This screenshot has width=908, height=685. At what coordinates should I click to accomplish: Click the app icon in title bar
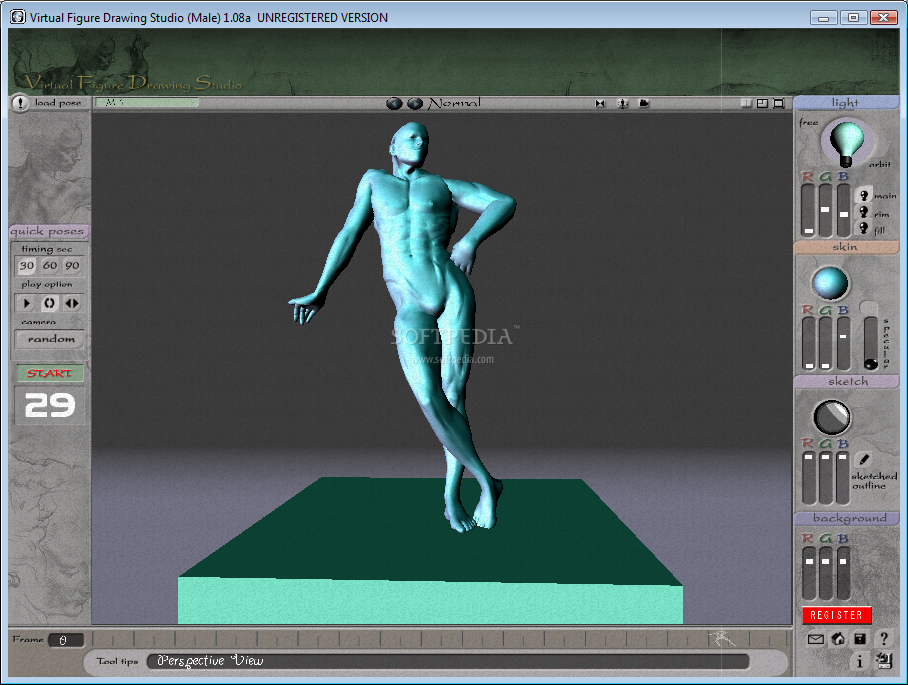tap(19, 17)
